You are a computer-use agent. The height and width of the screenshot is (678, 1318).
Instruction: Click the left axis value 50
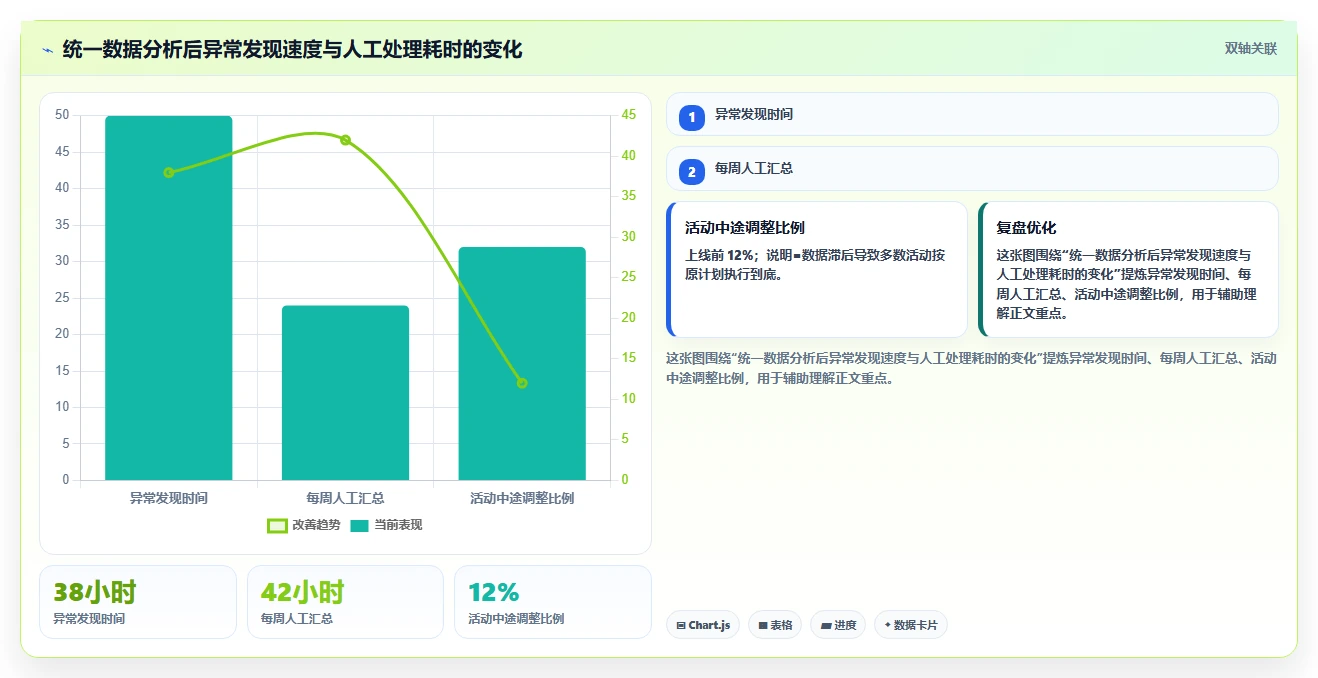click(62, 115)
